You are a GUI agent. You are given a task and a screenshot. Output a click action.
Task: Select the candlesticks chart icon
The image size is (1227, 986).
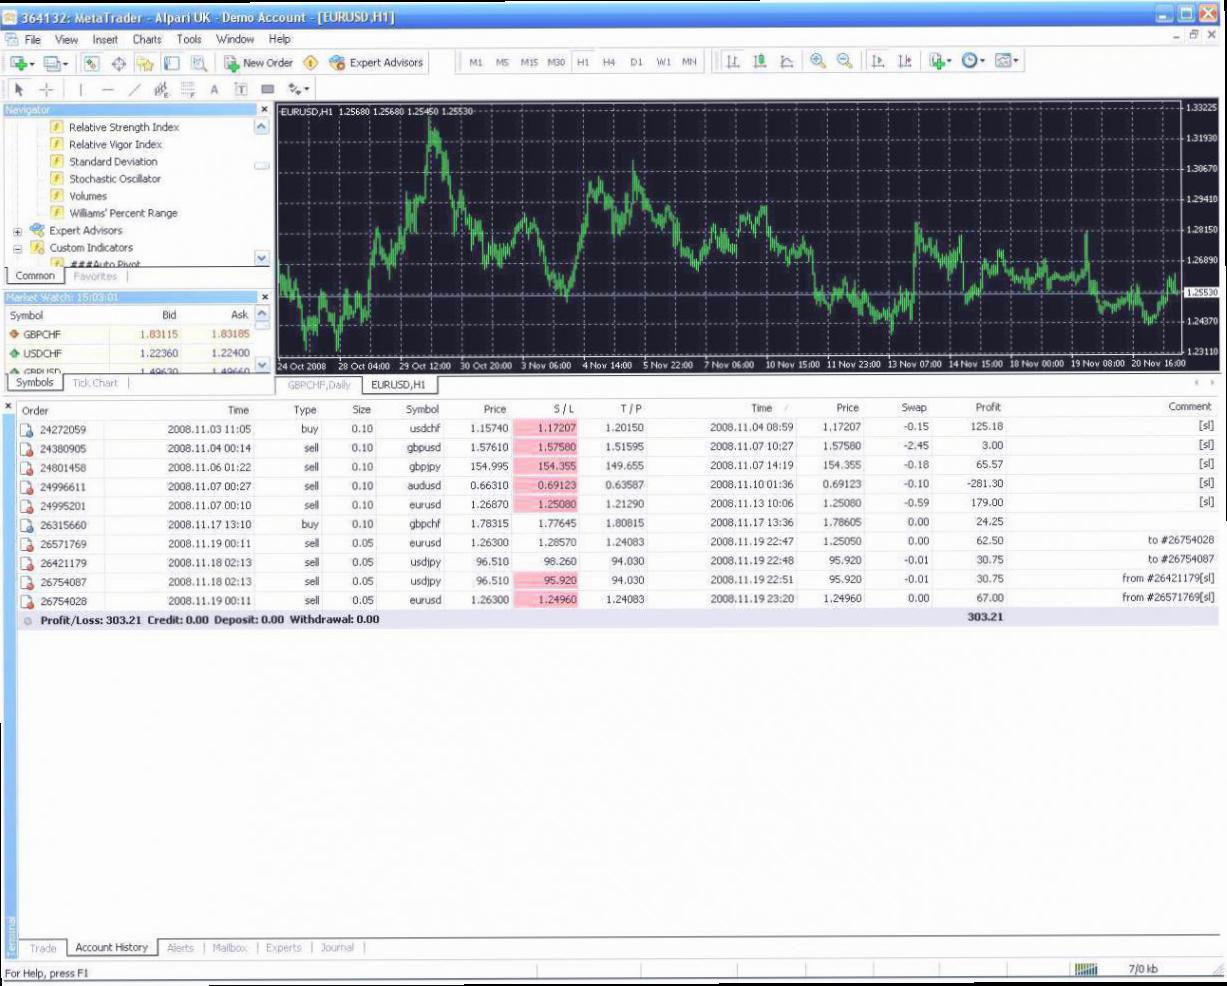(760, 62)
